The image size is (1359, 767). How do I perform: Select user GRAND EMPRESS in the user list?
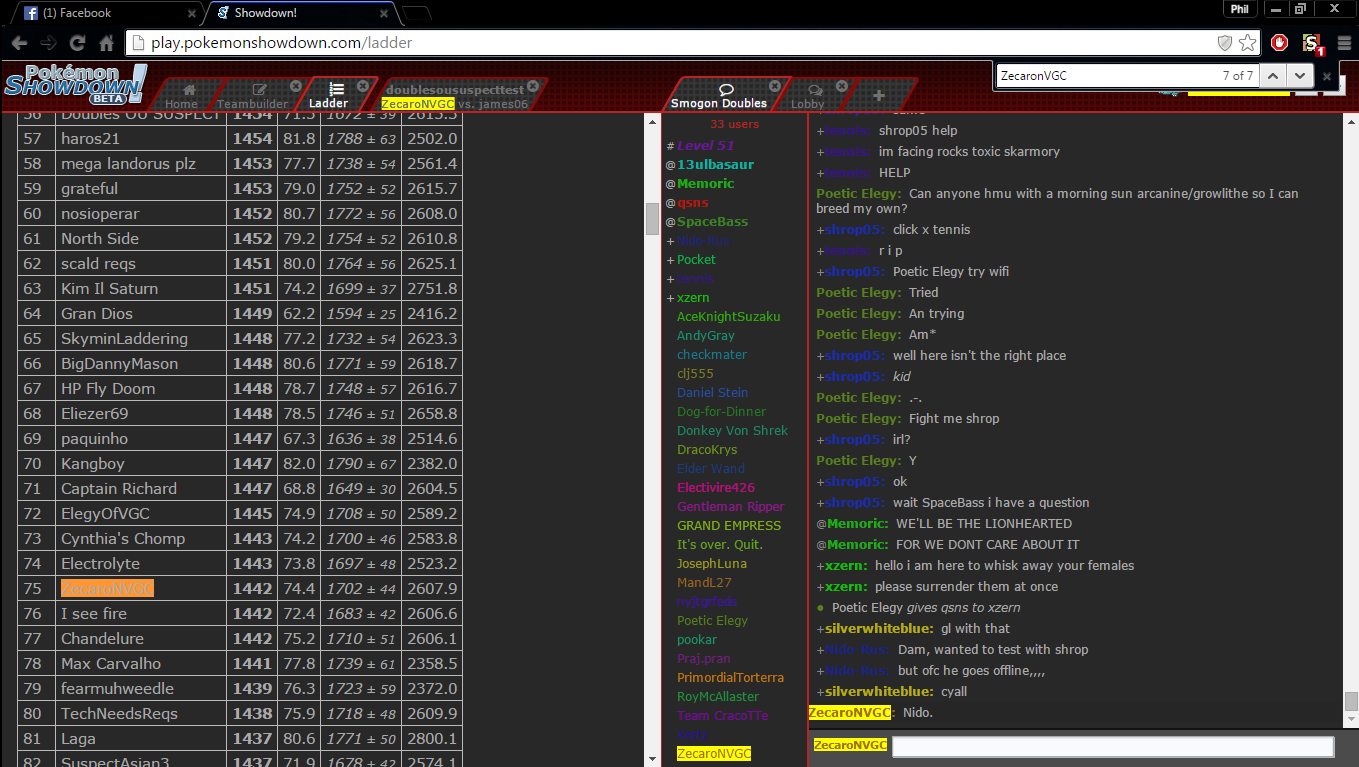(x=728, y=526)
